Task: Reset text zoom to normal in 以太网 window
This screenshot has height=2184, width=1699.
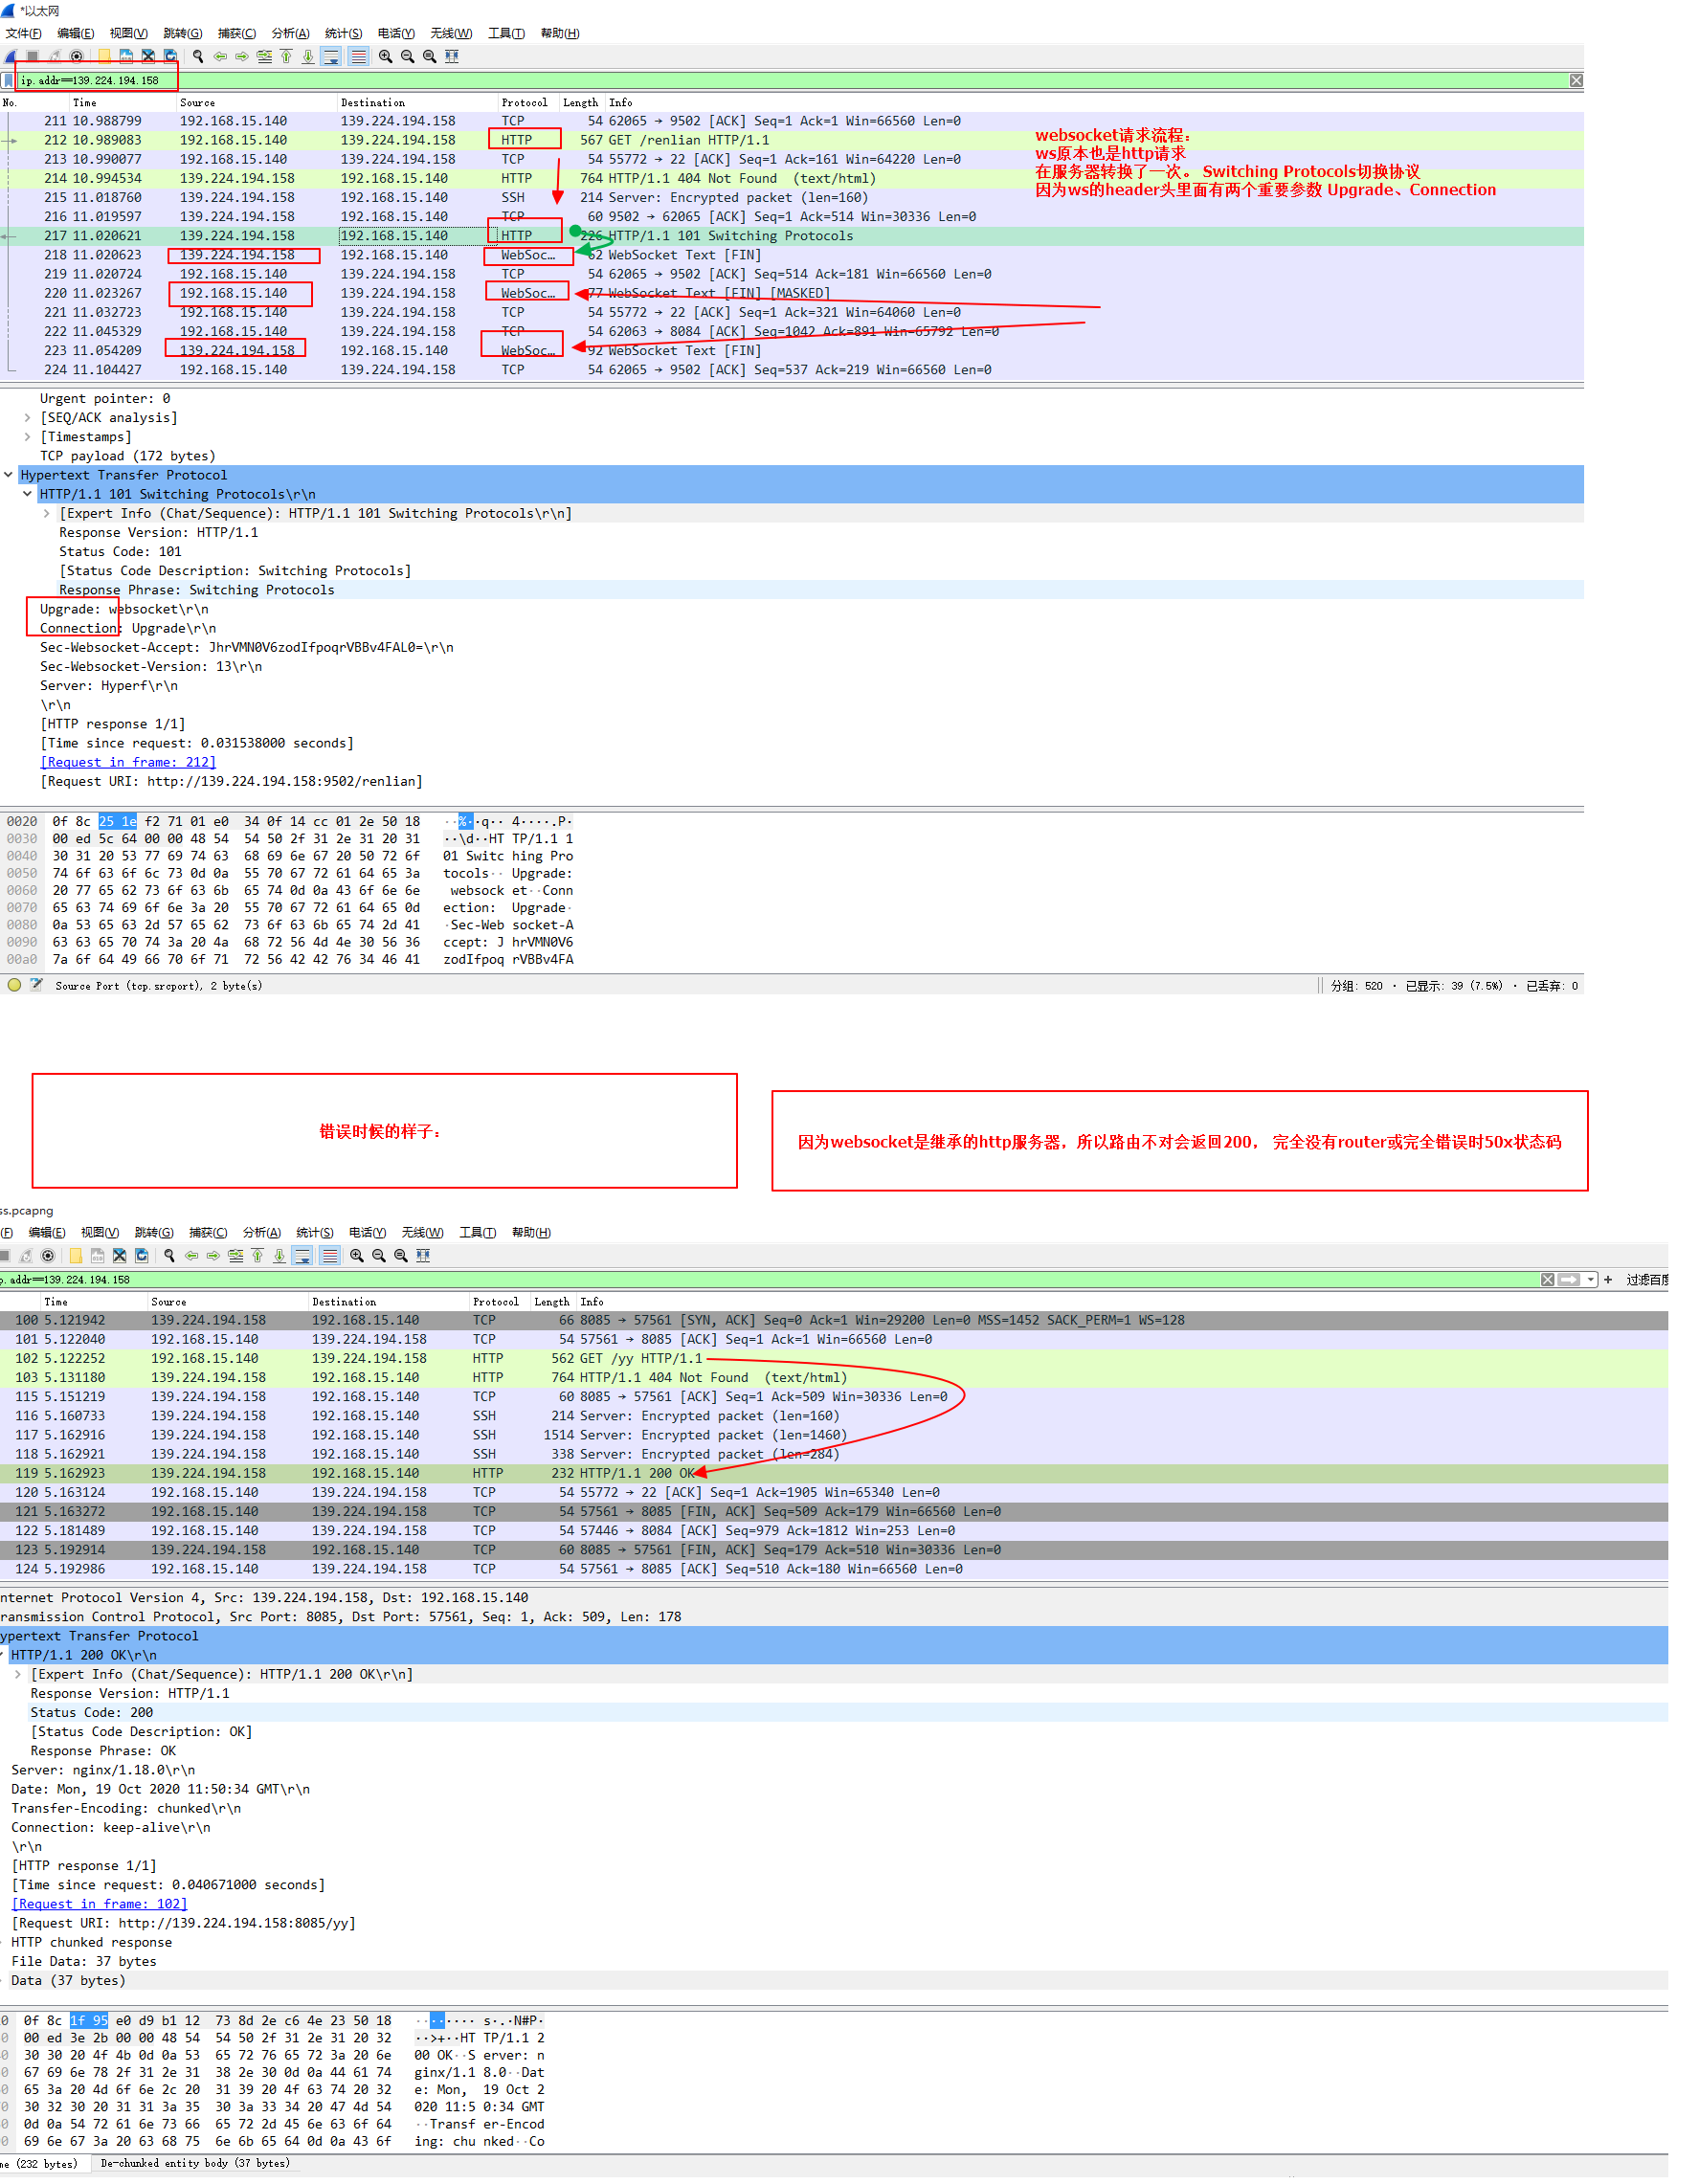Action: point(429,56)
